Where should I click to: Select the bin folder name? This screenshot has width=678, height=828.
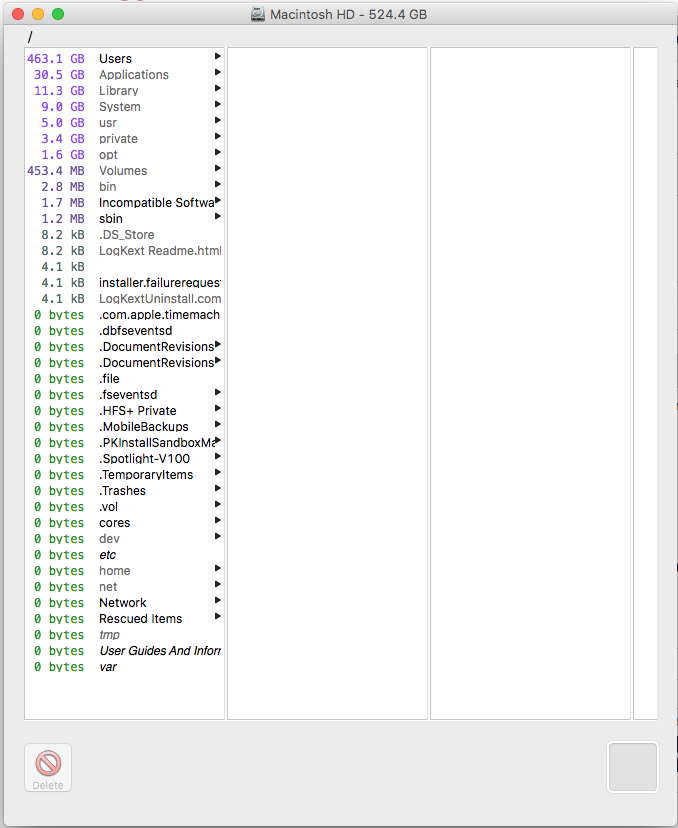click(x=108, y=187)
